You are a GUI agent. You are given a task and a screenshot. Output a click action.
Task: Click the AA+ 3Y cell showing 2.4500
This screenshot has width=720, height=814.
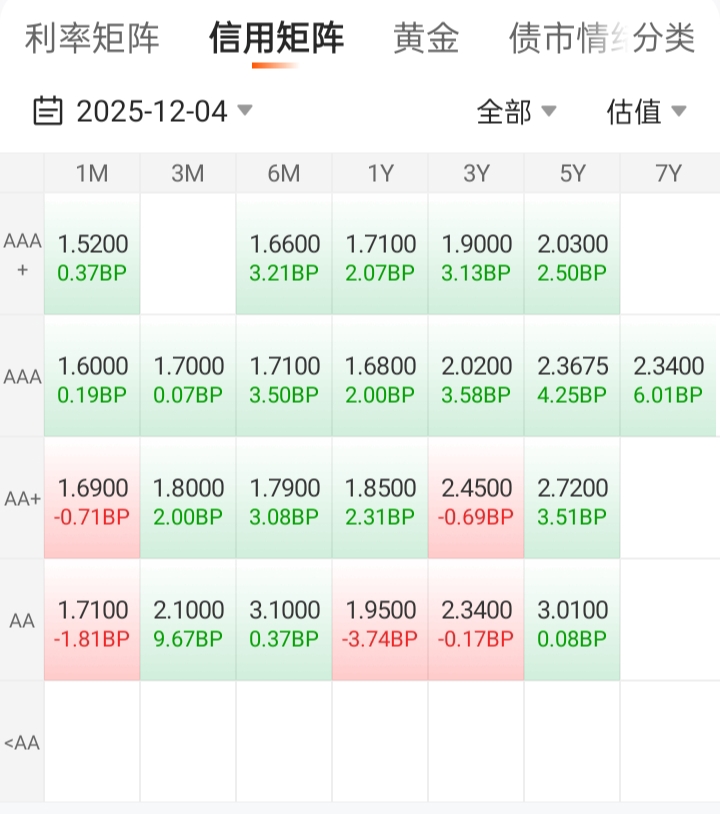click(x=476, y=501)
